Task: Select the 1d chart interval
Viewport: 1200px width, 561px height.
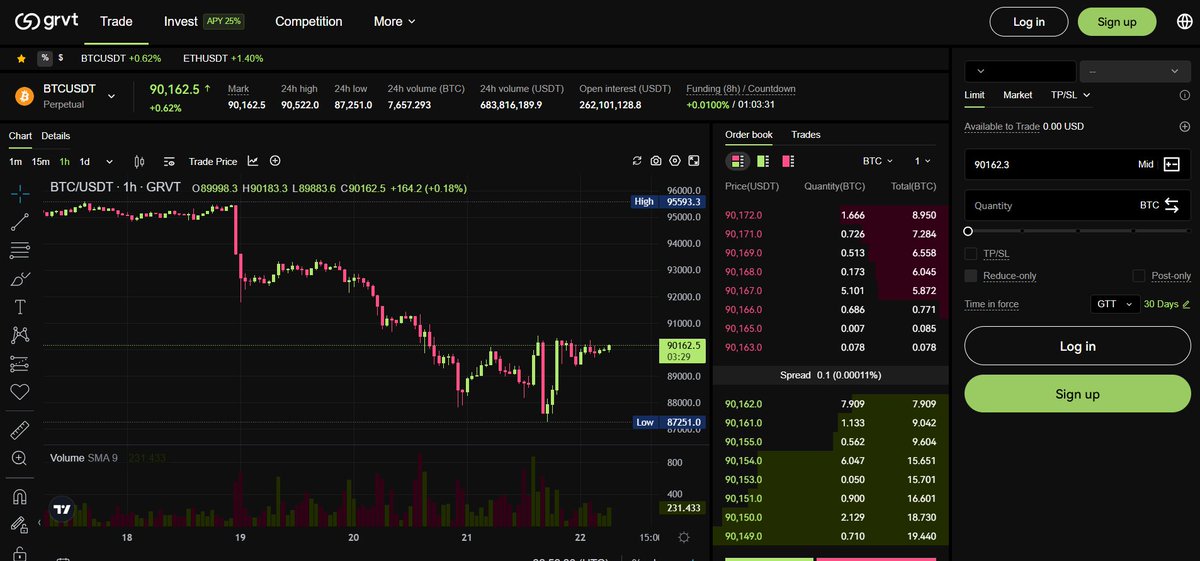Action: 85,161
